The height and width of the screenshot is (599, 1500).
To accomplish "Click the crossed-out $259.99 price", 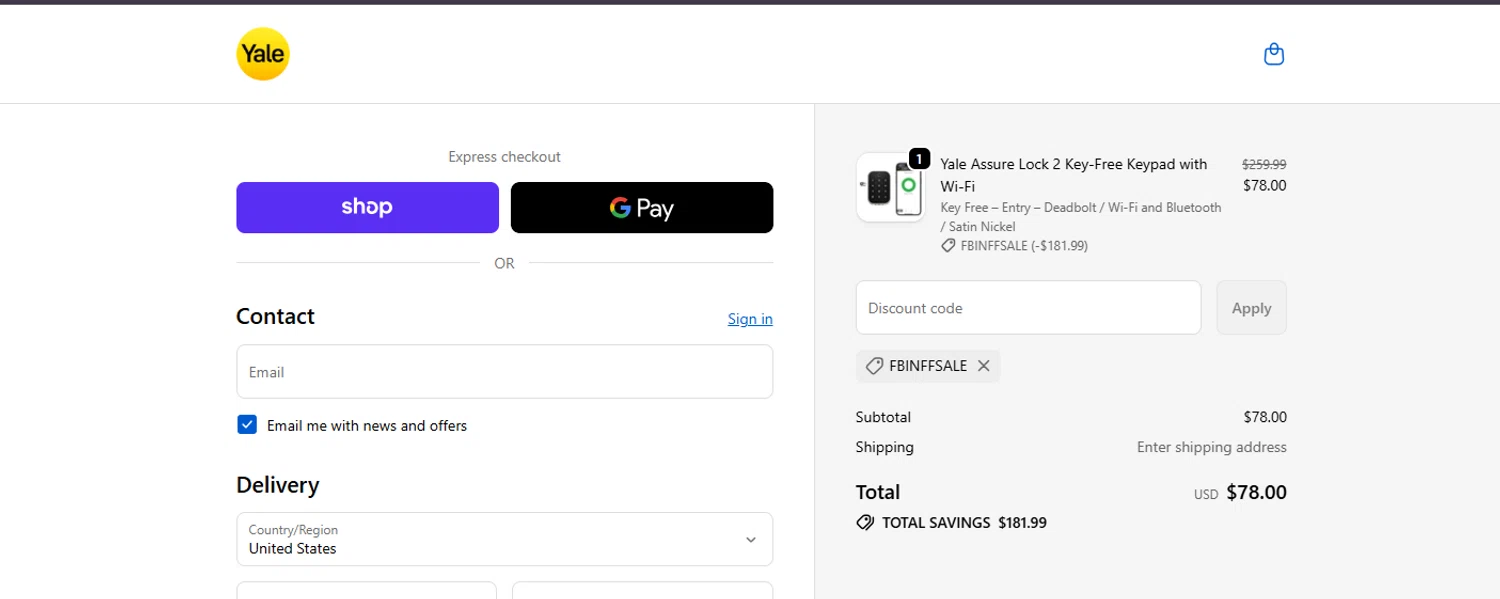I will [1264, 165].
